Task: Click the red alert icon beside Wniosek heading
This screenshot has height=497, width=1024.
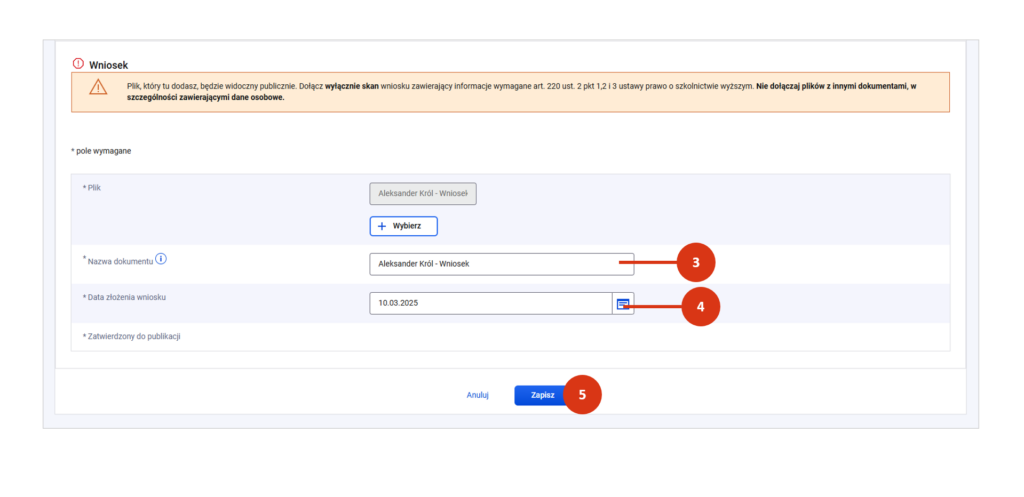Action: coord(78,63)
